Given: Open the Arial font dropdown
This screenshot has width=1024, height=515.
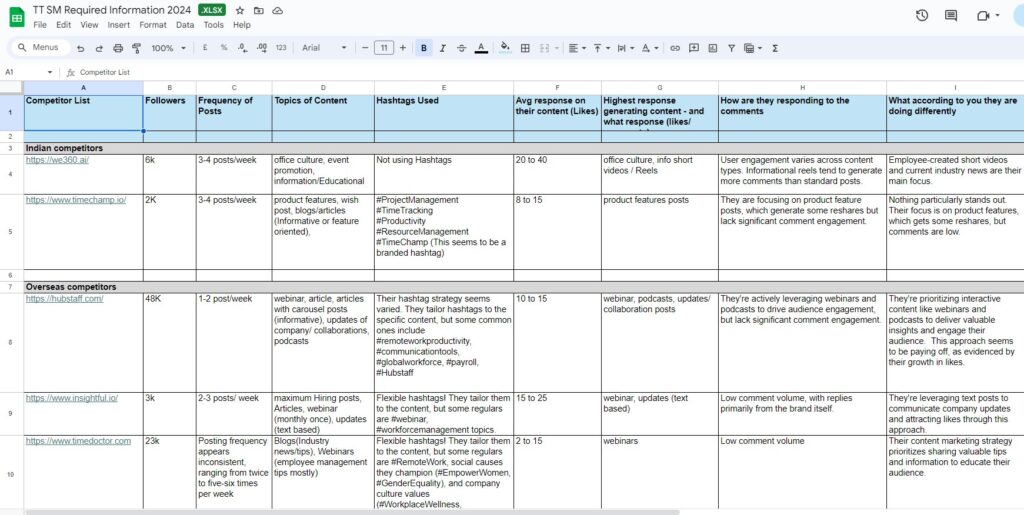Looking at the screenshot, I should click(324, 48).
